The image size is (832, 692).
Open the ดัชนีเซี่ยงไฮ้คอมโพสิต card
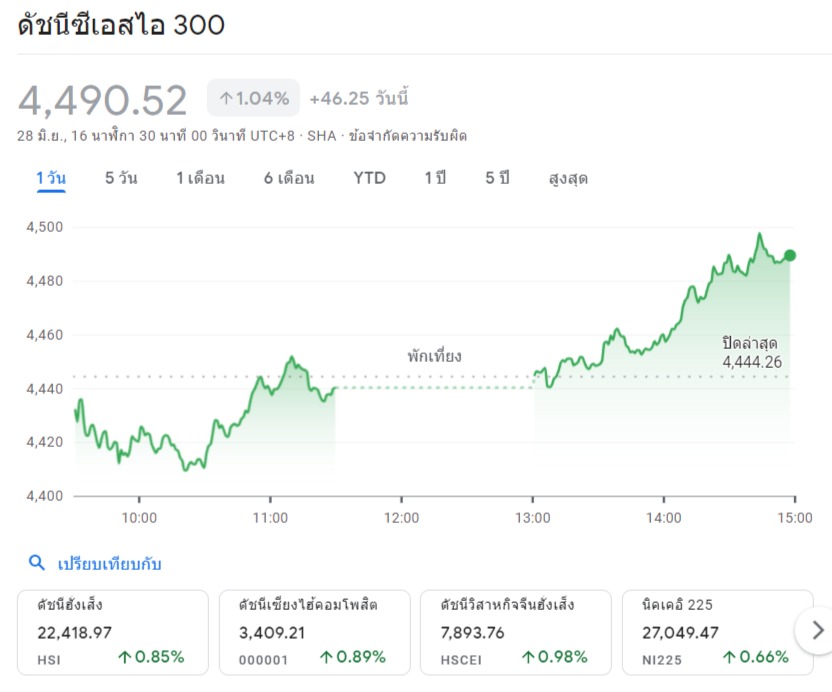pyautogui.click(x=312, y=631)
